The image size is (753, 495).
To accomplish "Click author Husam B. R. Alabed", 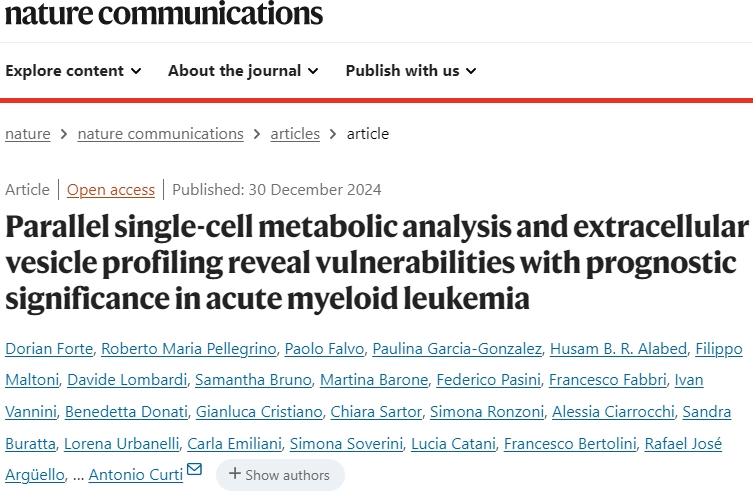I will coord(620,348).
